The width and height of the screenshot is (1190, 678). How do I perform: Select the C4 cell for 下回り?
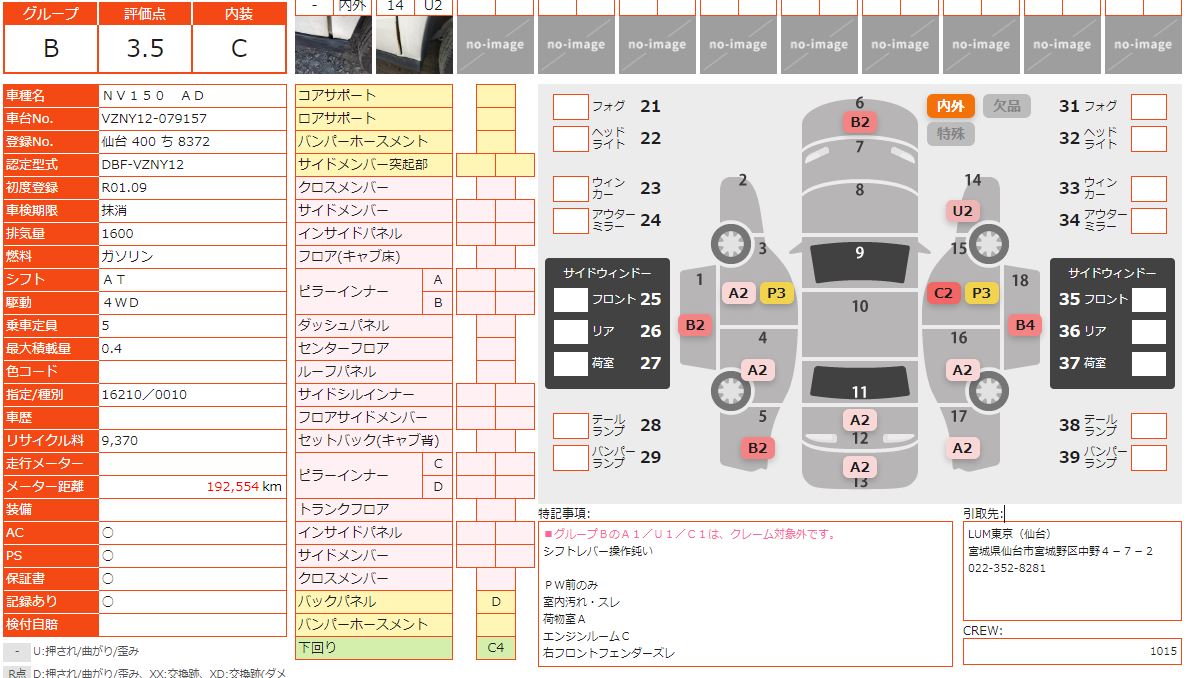coord(495,648)
